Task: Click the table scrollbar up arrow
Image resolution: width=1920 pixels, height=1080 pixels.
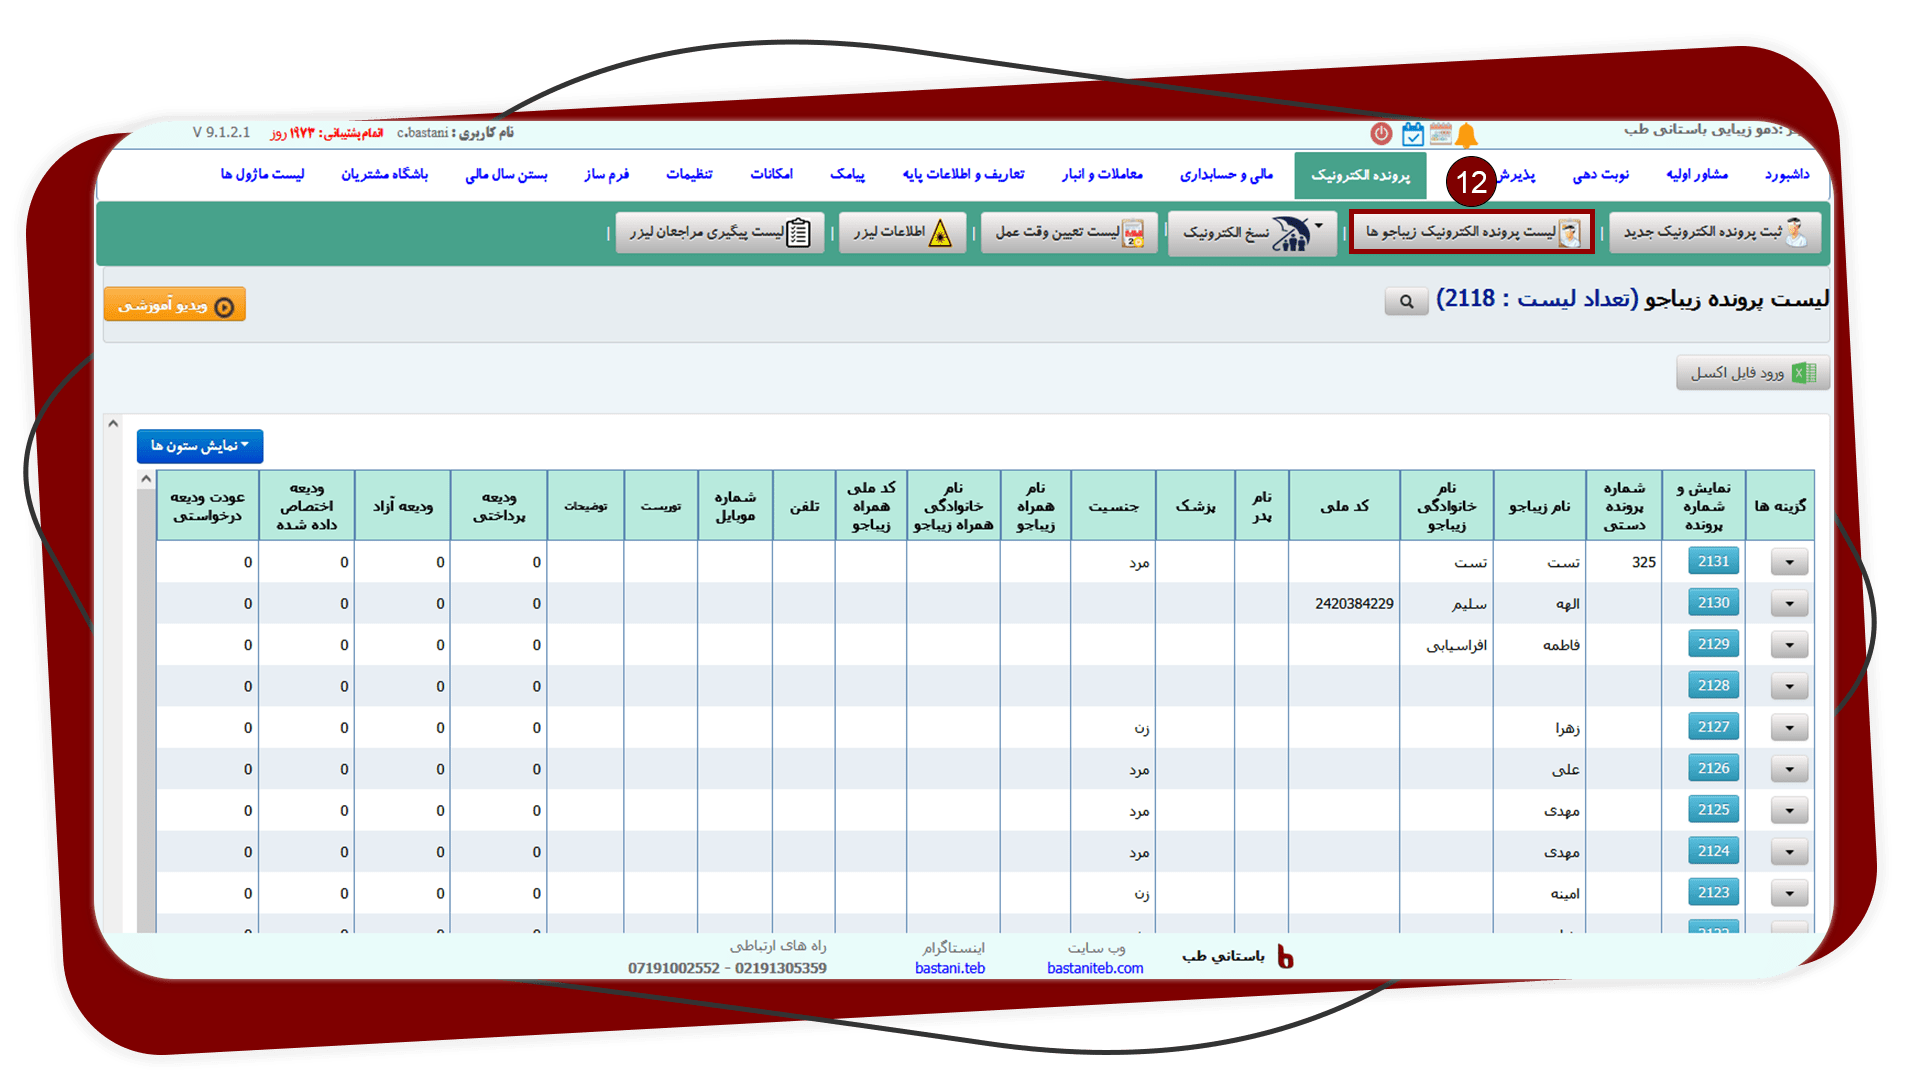Action: pyautogui.click(x=146, y=479)
